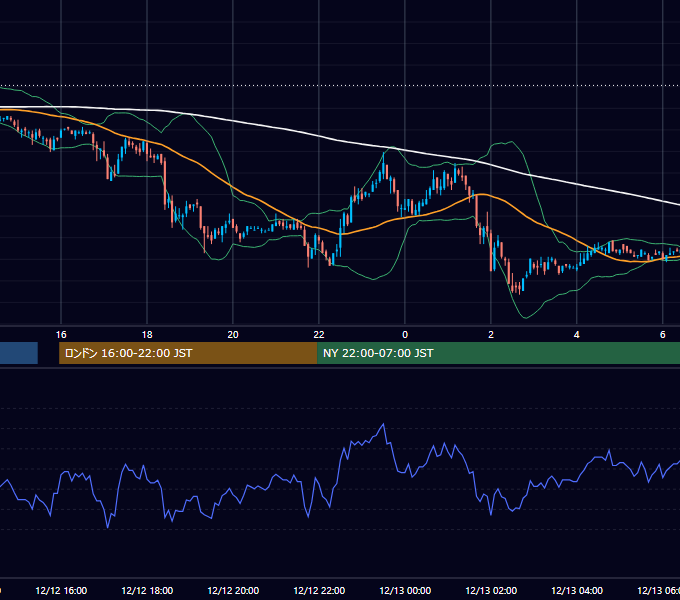Click the 12/12 16:00 date label

coord(61,590)
